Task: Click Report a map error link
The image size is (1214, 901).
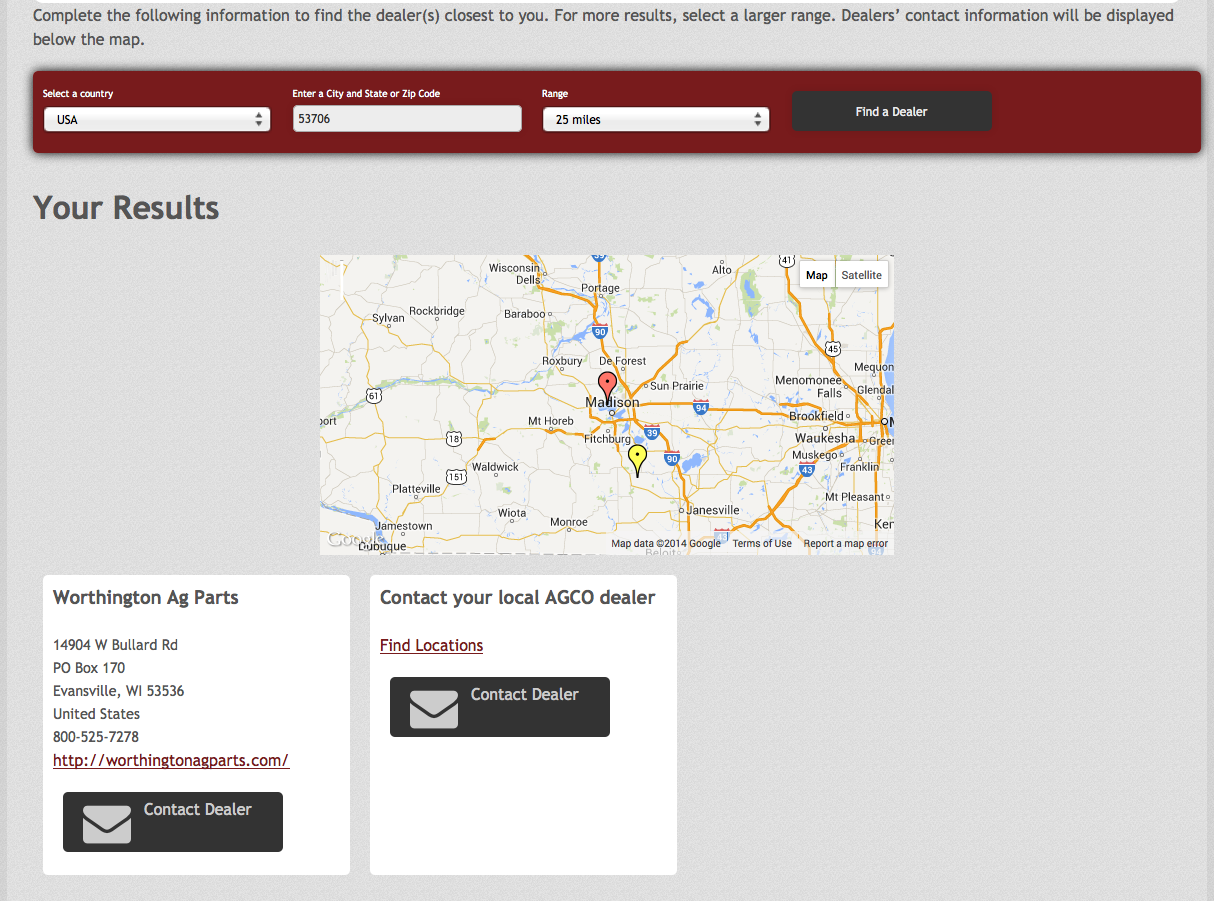Action: [846, 544]
